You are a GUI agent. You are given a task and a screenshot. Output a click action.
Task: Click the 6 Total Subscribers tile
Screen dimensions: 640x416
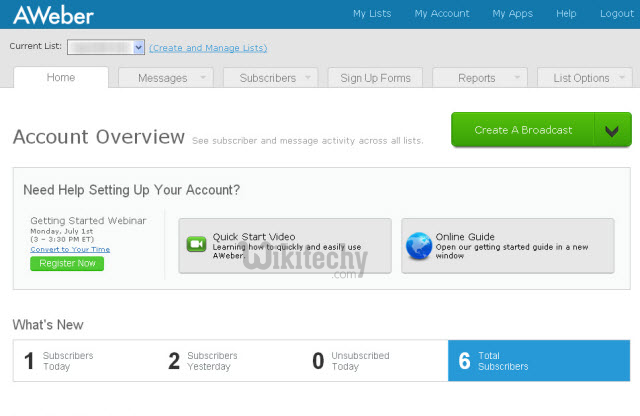(539, 361)
